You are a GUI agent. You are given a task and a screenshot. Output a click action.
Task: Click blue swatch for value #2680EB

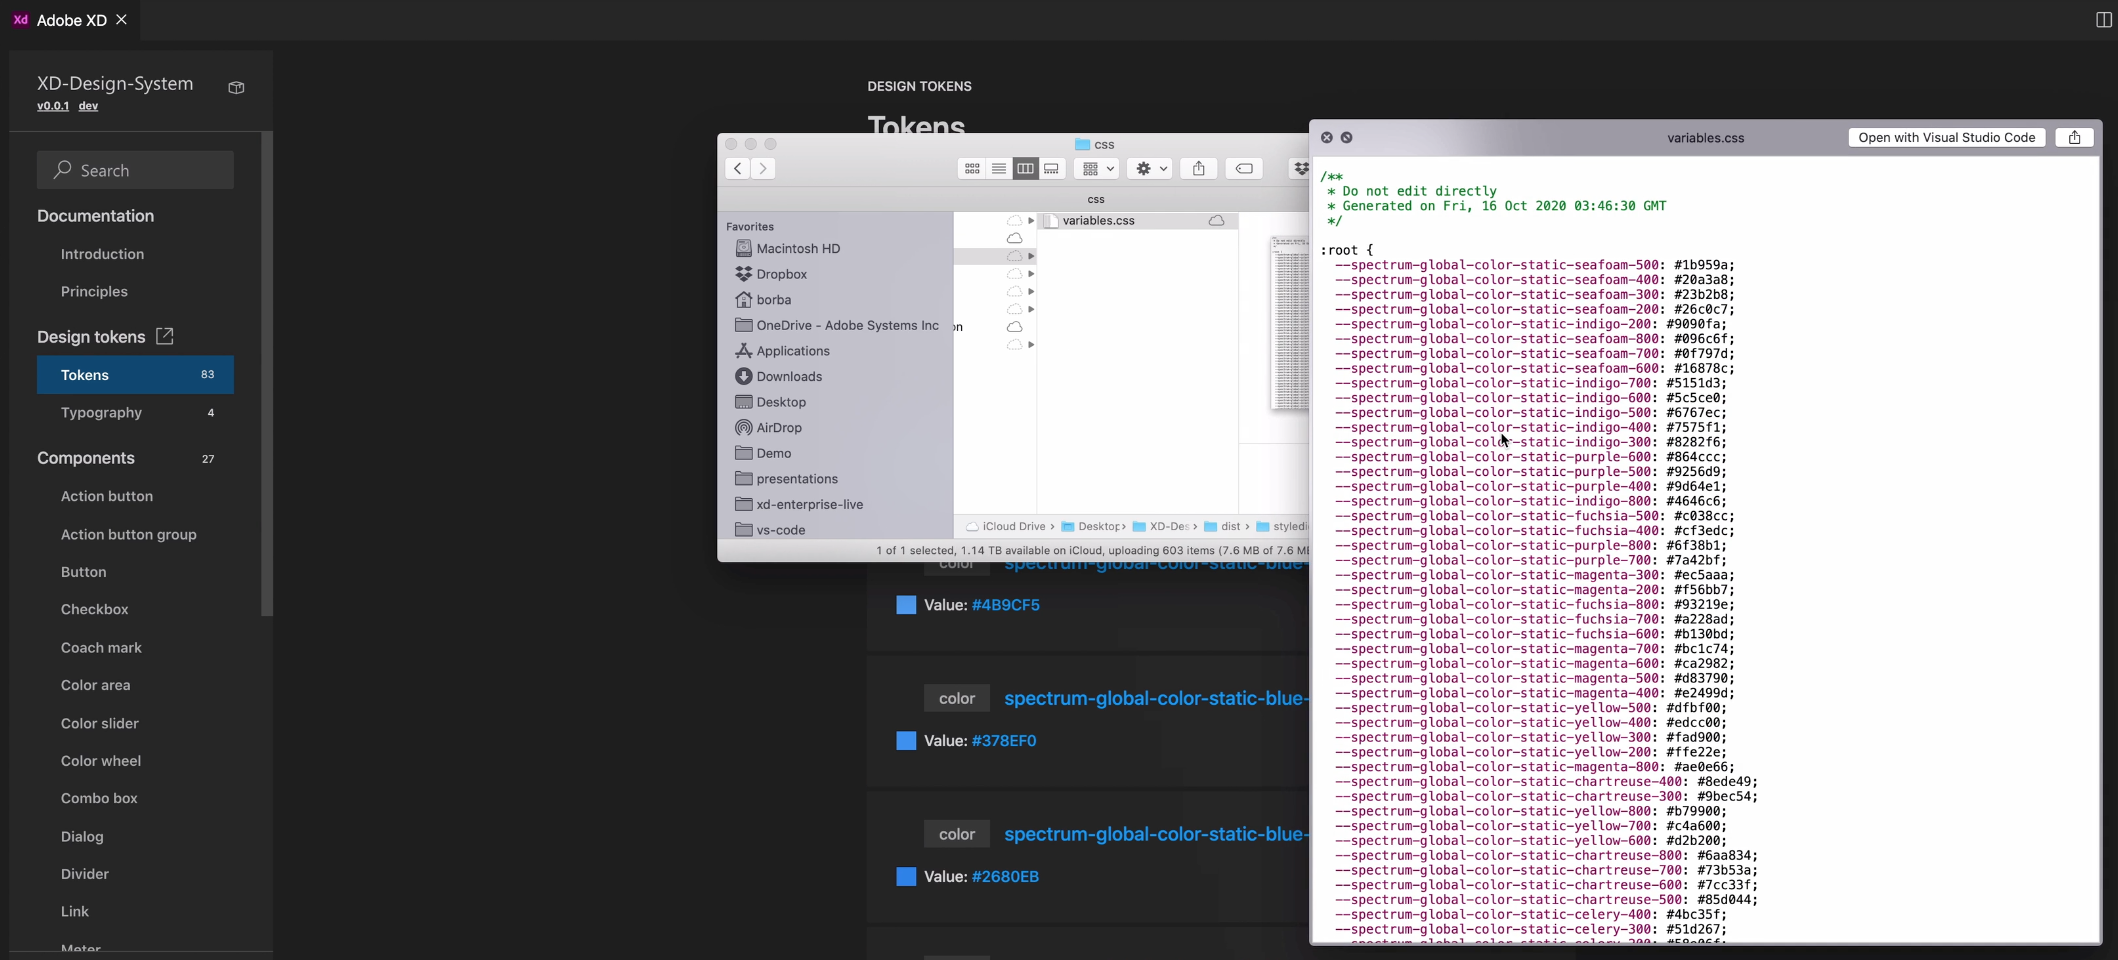[906, 877]
